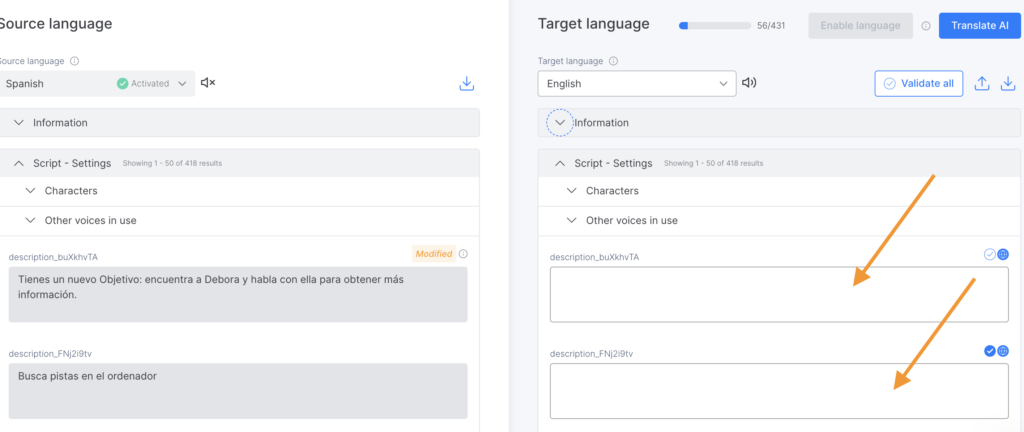Click the globe icon for description_FNj2i9tv
Screen dimensions: 1024x432
(1002, 351)
